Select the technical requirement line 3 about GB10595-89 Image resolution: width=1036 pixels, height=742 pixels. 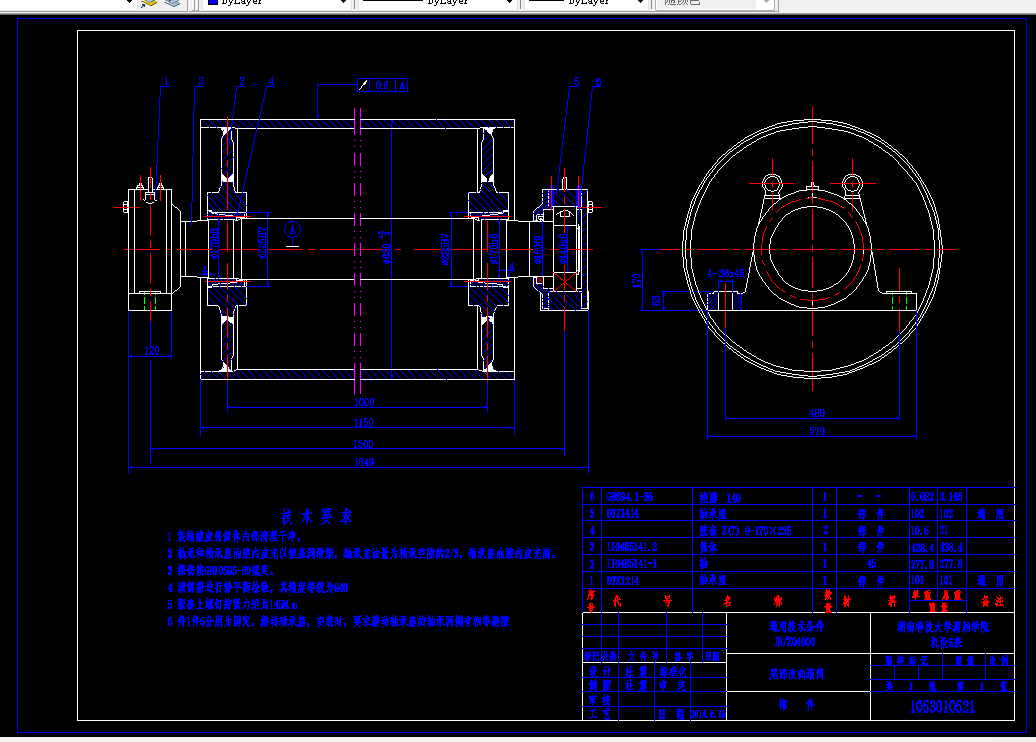[x=221, y=570]
